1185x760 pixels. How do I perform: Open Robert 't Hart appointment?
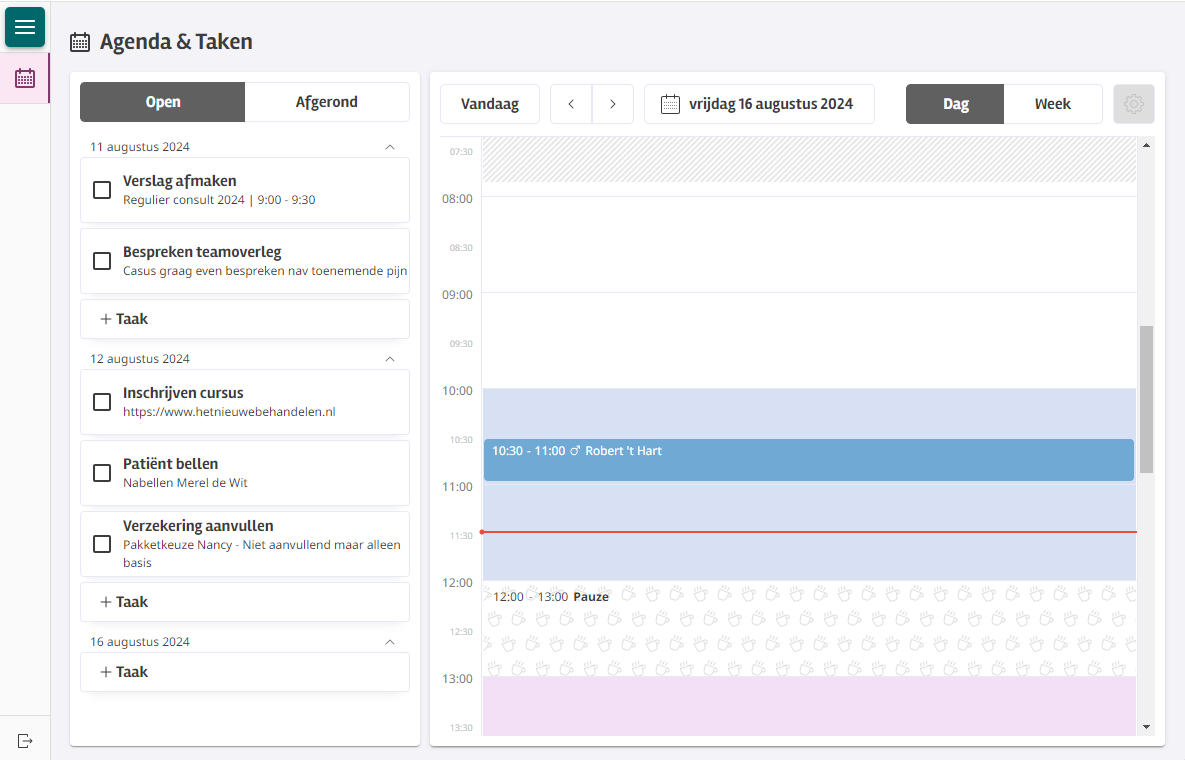tap(808, 460)
